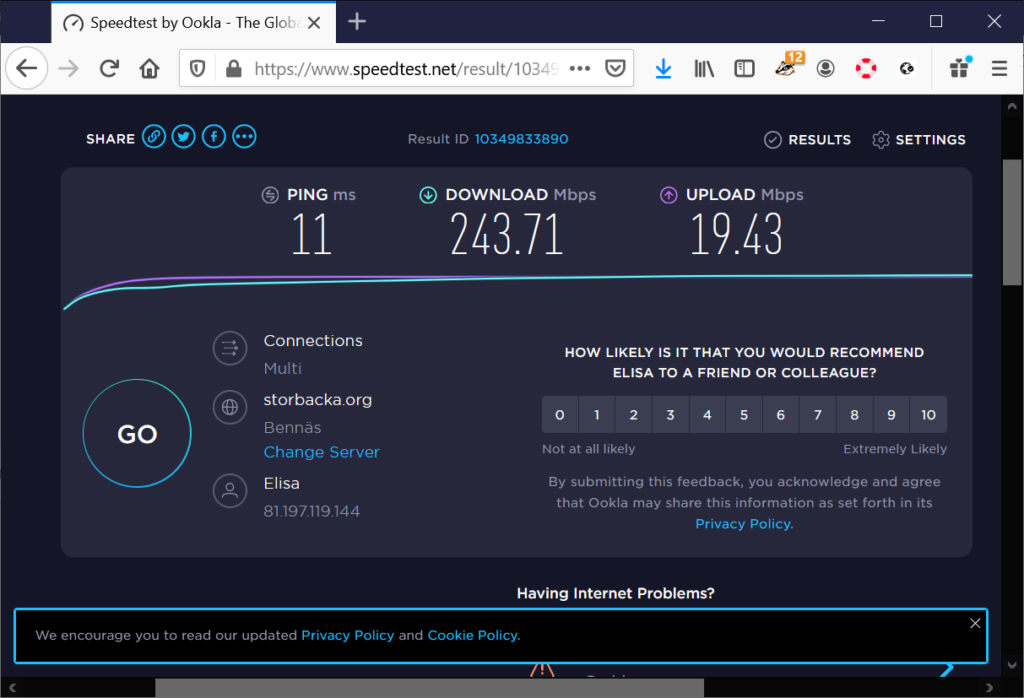Reload the current page
The image size is (1024, 698).
109,68
